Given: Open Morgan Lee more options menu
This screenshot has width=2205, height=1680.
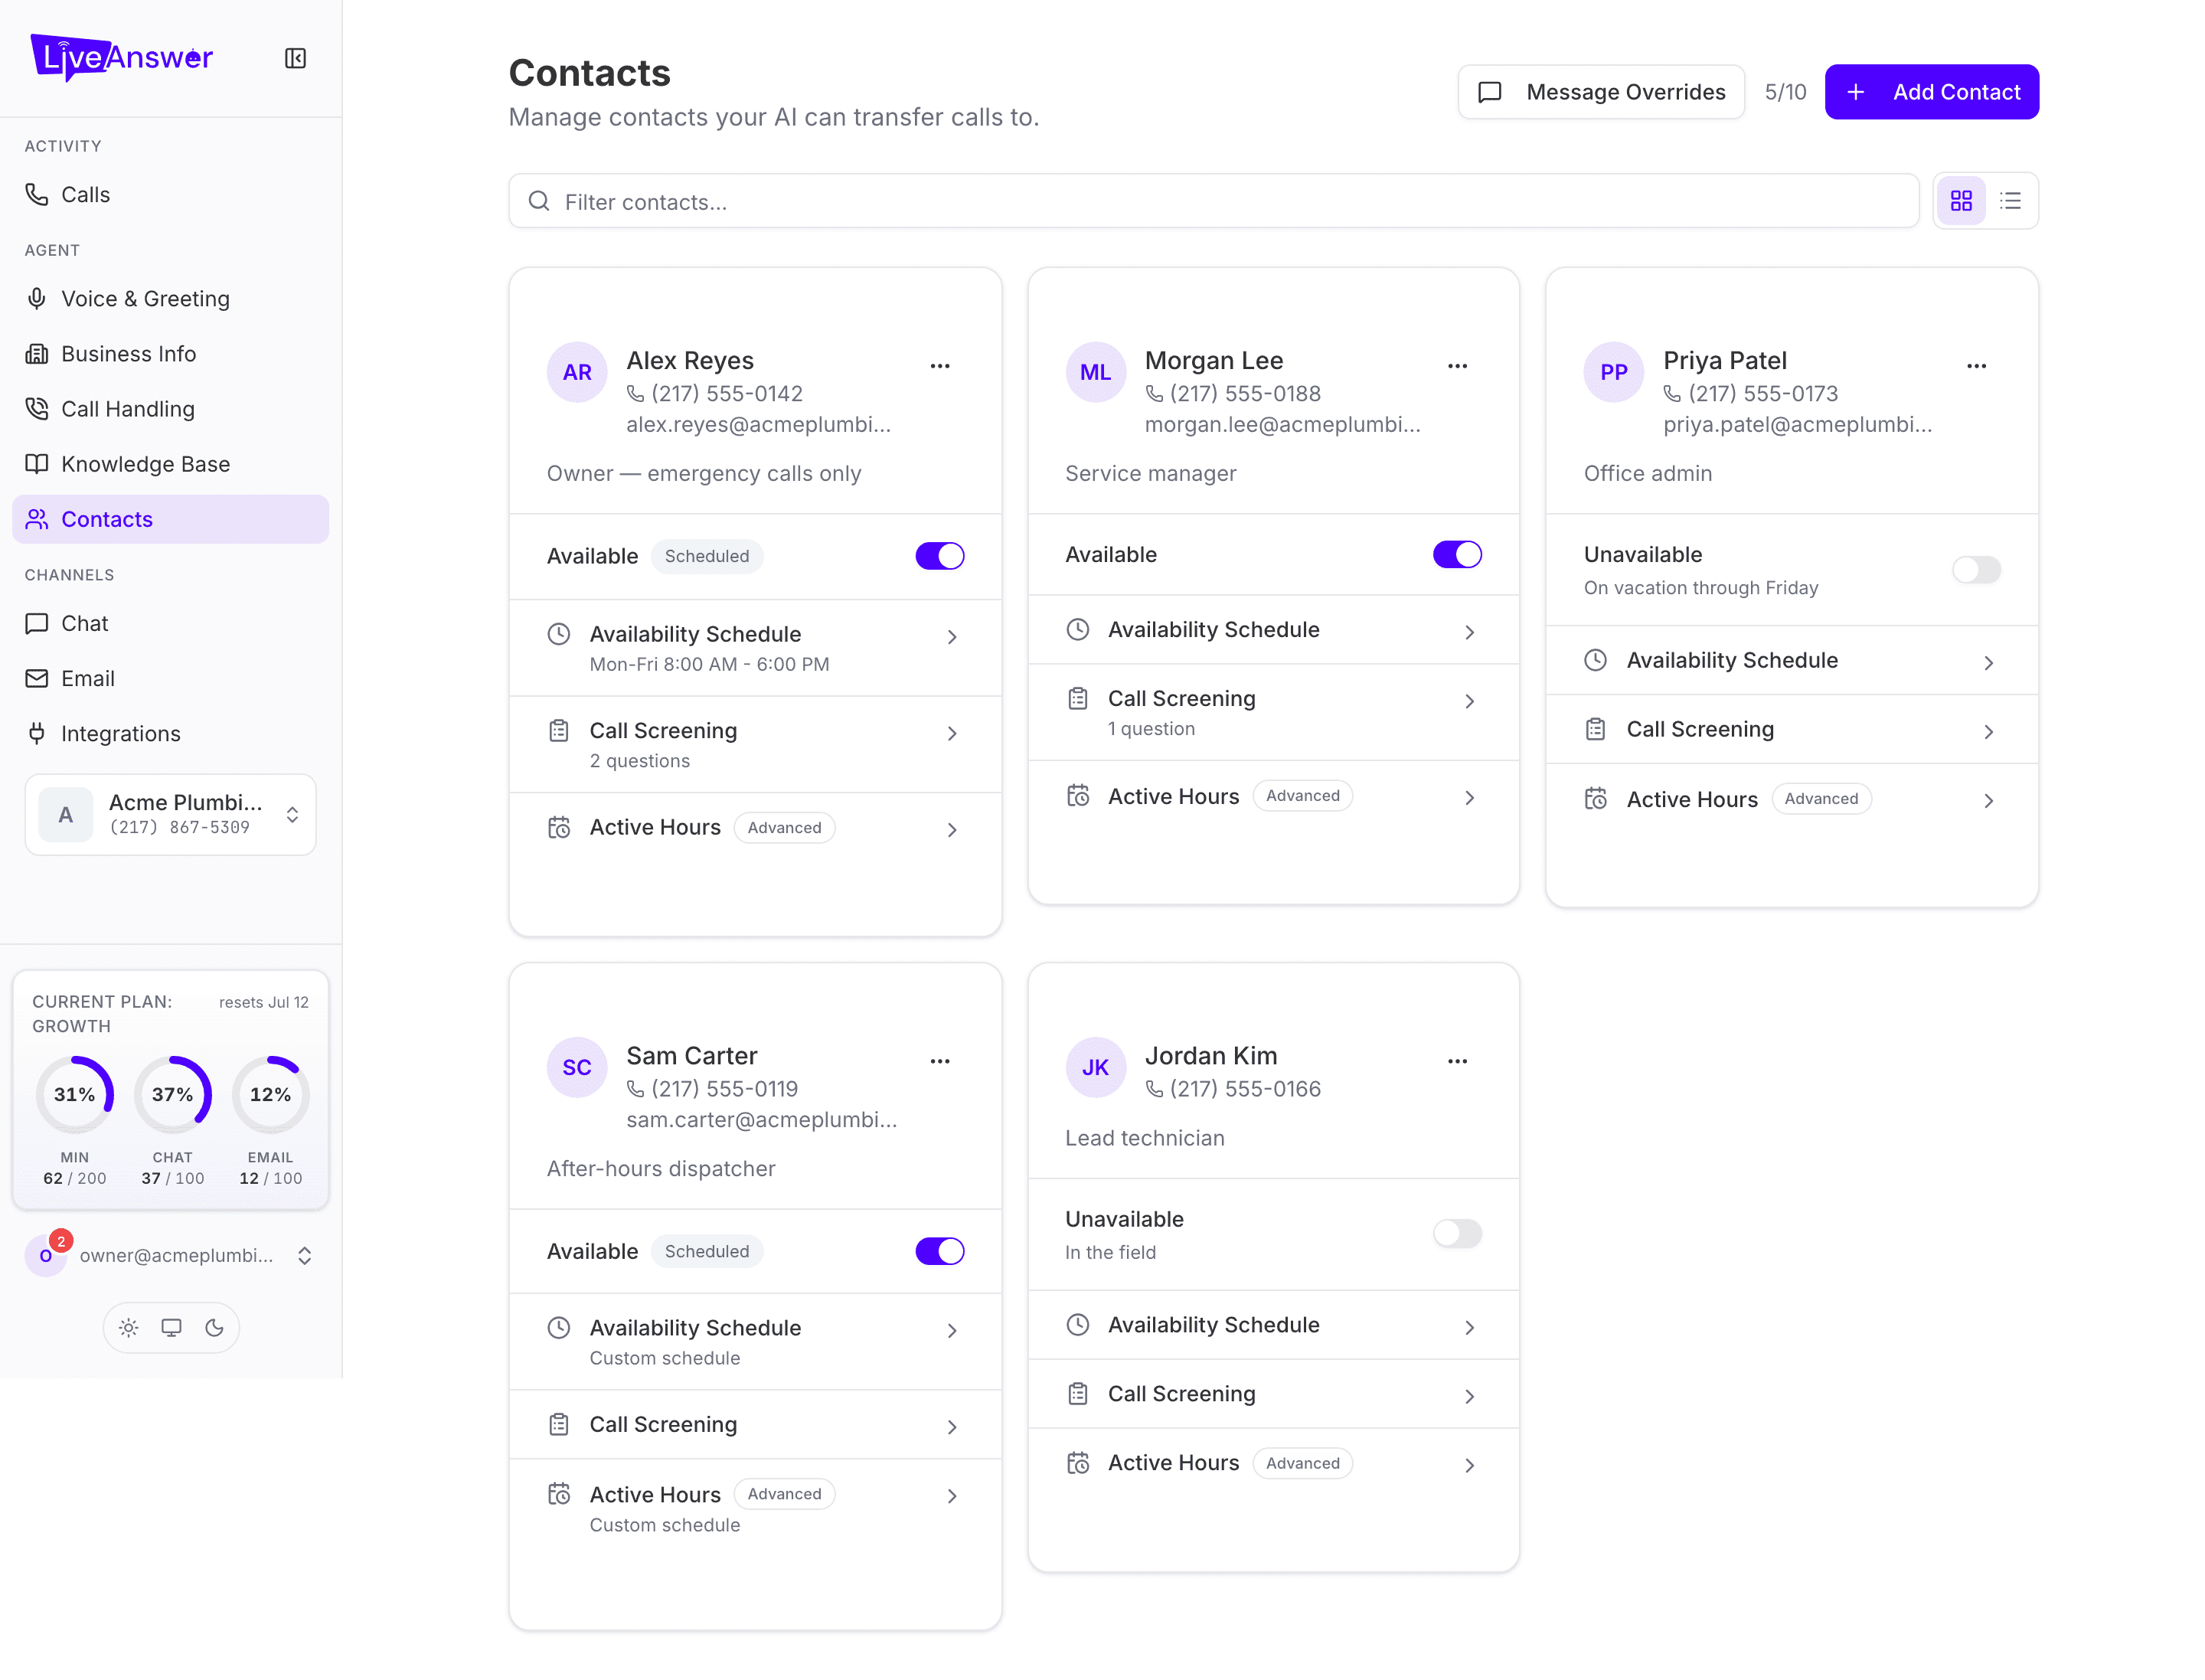Looking at the screenshot, I should click(x=1457, y=365).
